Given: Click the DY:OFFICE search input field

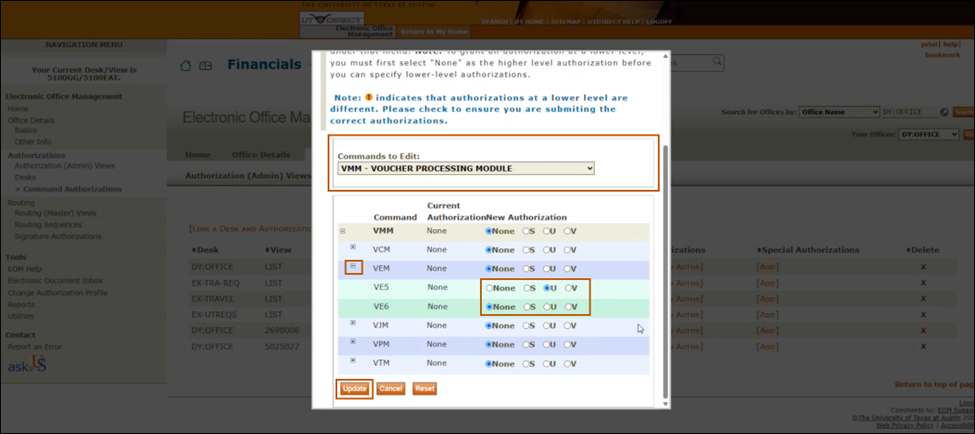Looking at the screenshot, I should coord(910,113).
